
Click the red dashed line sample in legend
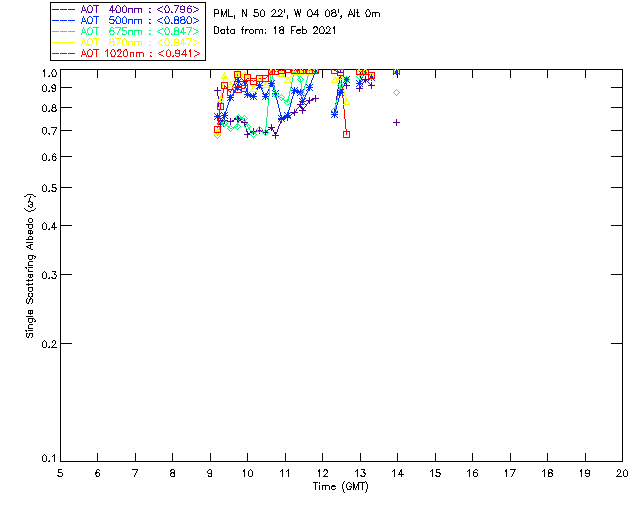[63, 53]
